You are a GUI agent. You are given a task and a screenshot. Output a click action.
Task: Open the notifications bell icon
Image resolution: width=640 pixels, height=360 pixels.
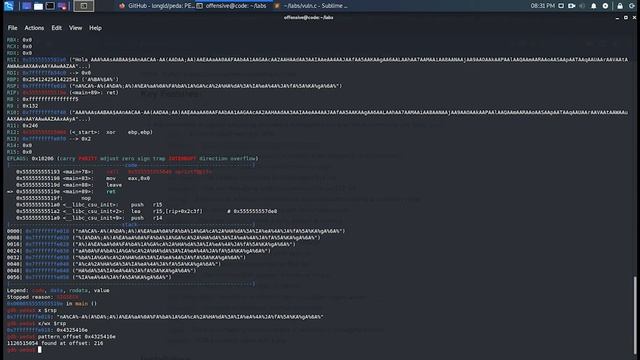[593, 6]
